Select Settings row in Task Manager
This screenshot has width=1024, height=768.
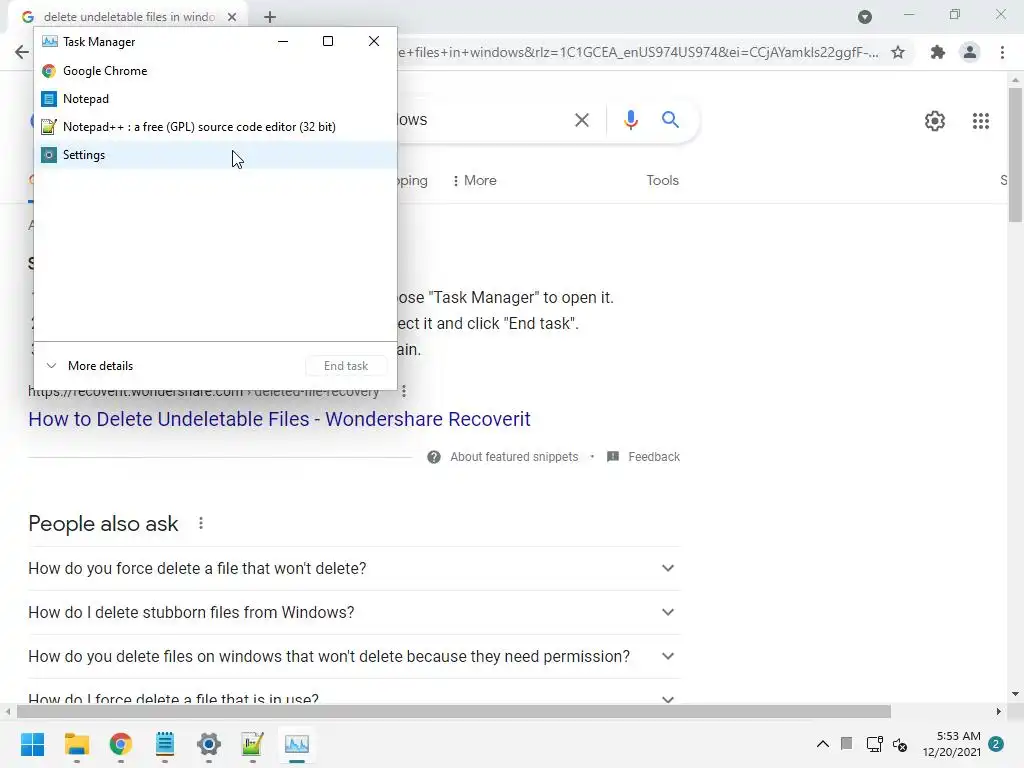(215, 155)
